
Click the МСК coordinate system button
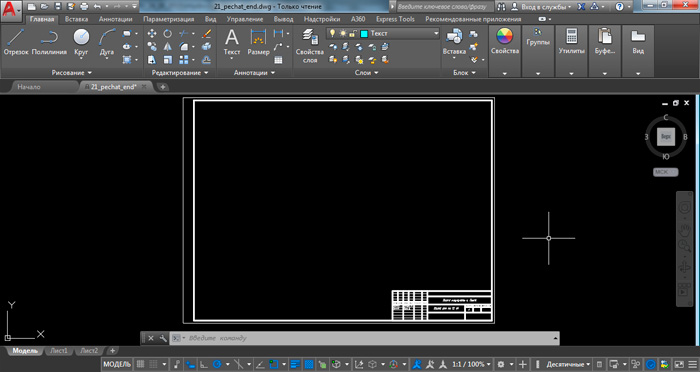[x=665, y=172]
